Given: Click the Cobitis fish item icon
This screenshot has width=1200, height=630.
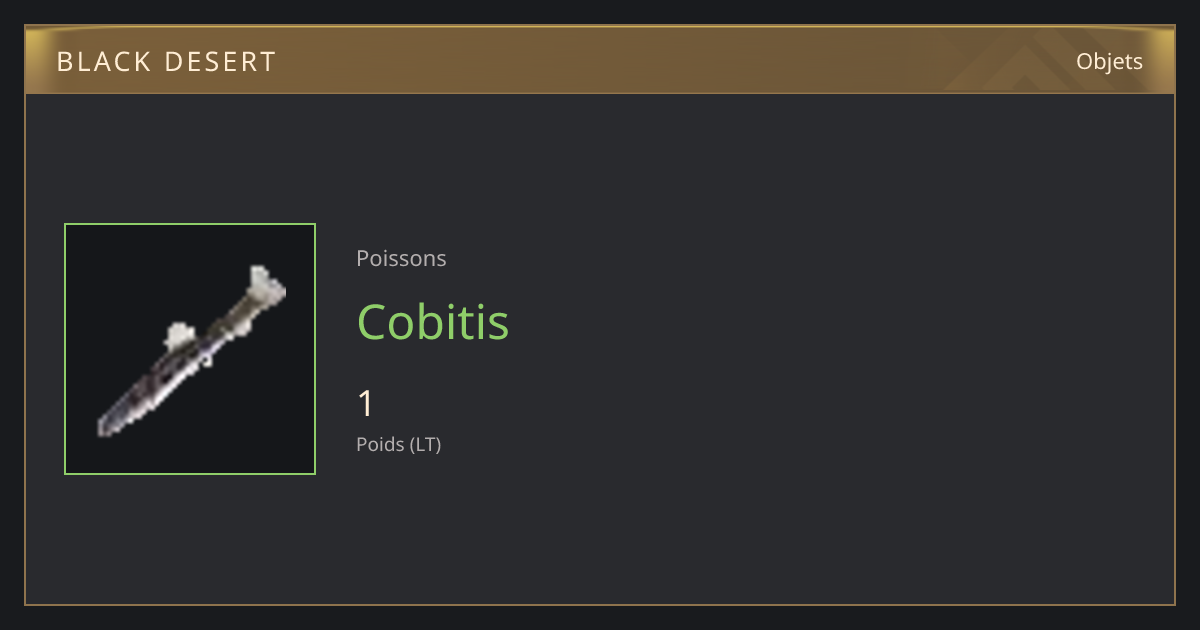Looking at the screenshot, I should click(x=190, y=349).
